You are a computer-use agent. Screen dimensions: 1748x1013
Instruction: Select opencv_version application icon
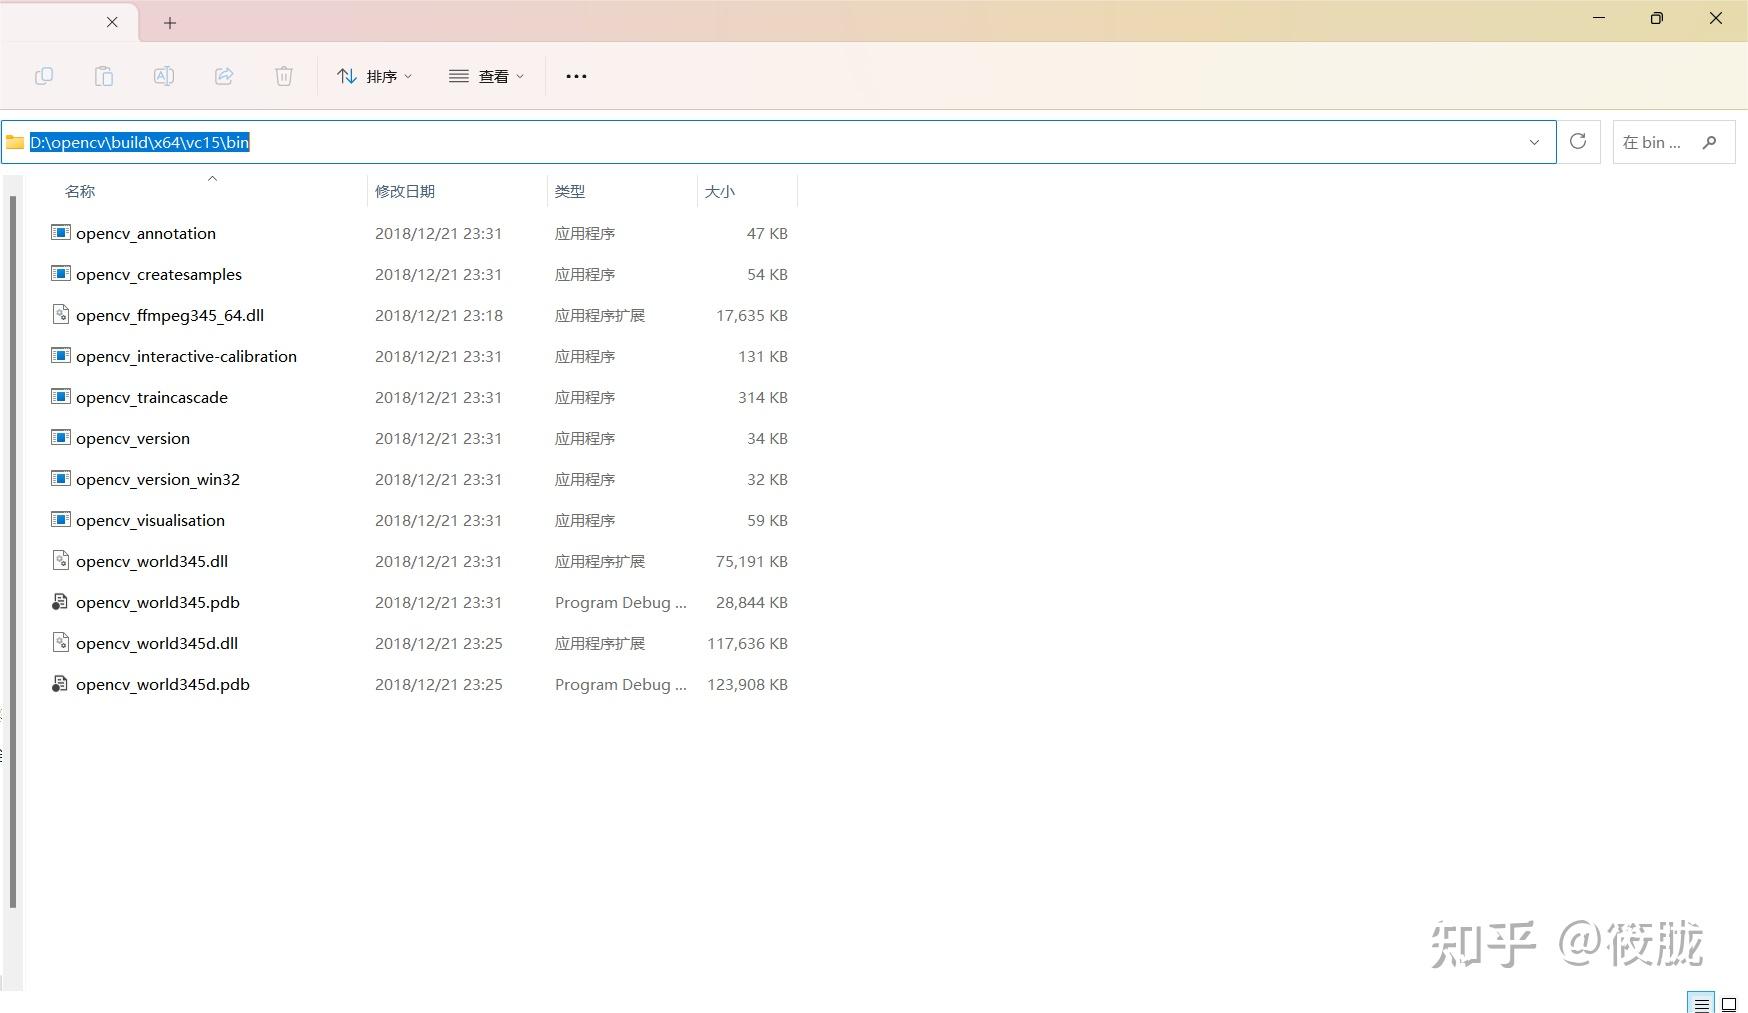(x=61, y=437)
